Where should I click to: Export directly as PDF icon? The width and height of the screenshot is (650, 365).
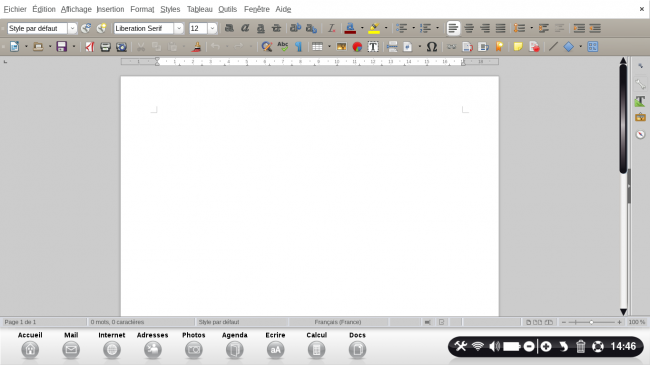click(x=90, y=46)
